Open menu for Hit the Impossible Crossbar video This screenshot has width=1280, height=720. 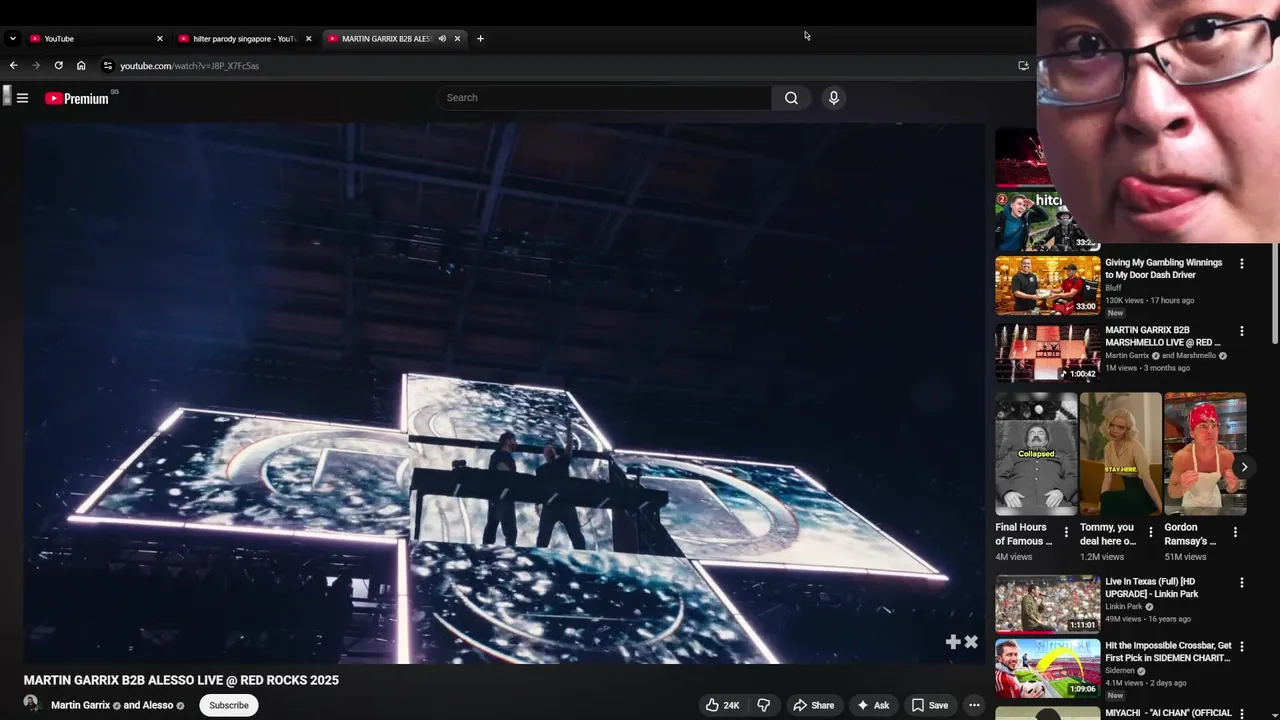(x=1242, y=647)
